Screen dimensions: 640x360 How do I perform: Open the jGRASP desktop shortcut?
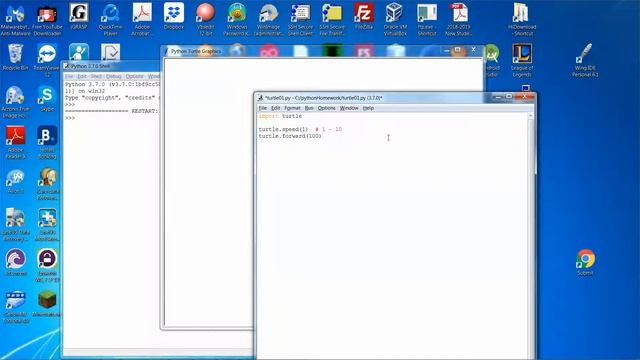79,16
